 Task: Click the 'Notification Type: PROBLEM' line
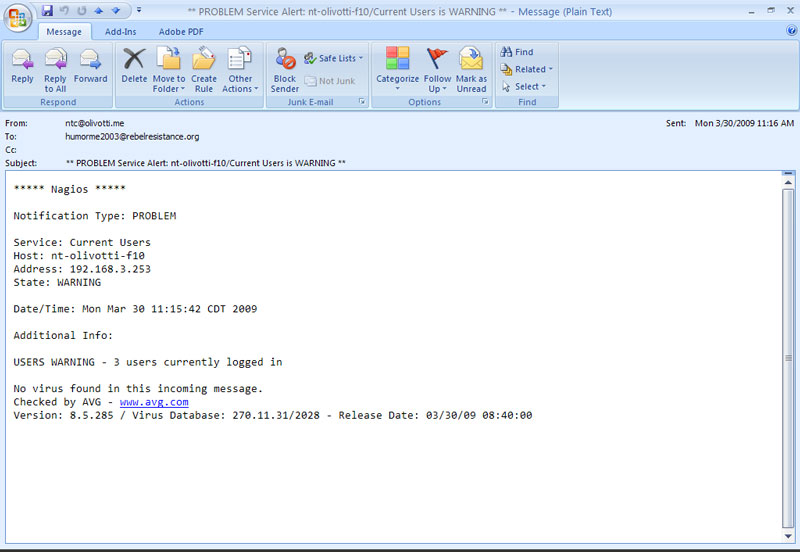[95, 216]
